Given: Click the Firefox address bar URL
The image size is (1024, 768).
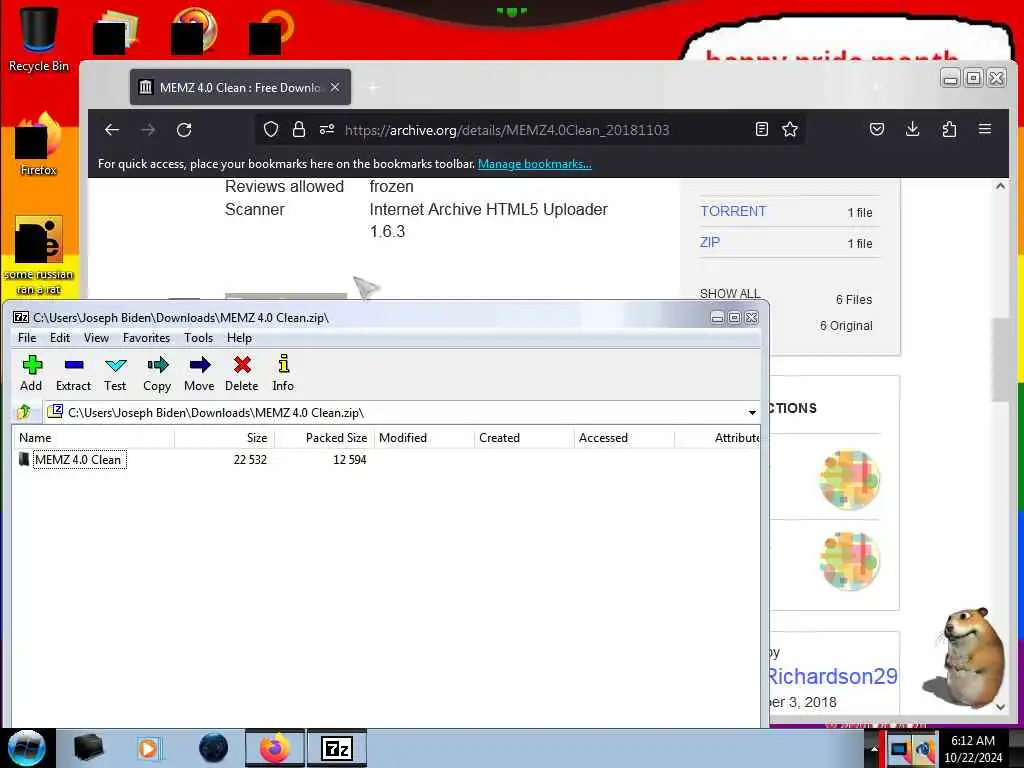Looking at the screenshot, I should point(507,130).
